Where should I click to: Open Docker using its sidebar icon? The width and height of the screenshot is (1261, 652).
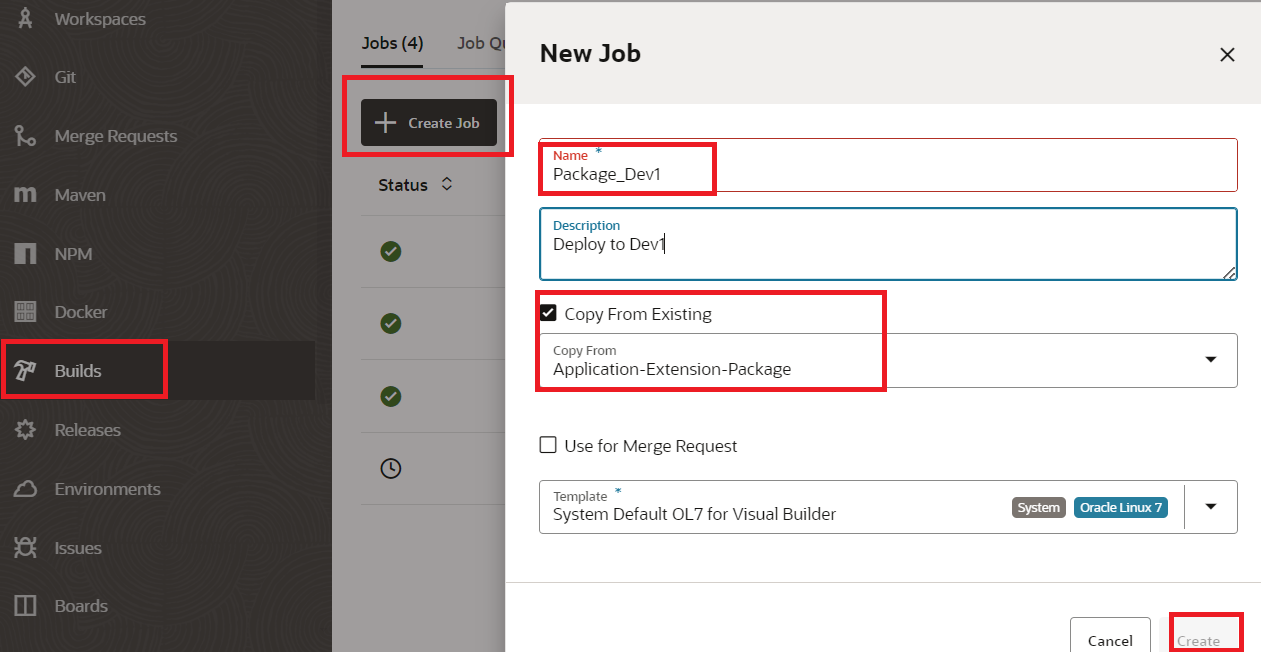click(25, 312)
